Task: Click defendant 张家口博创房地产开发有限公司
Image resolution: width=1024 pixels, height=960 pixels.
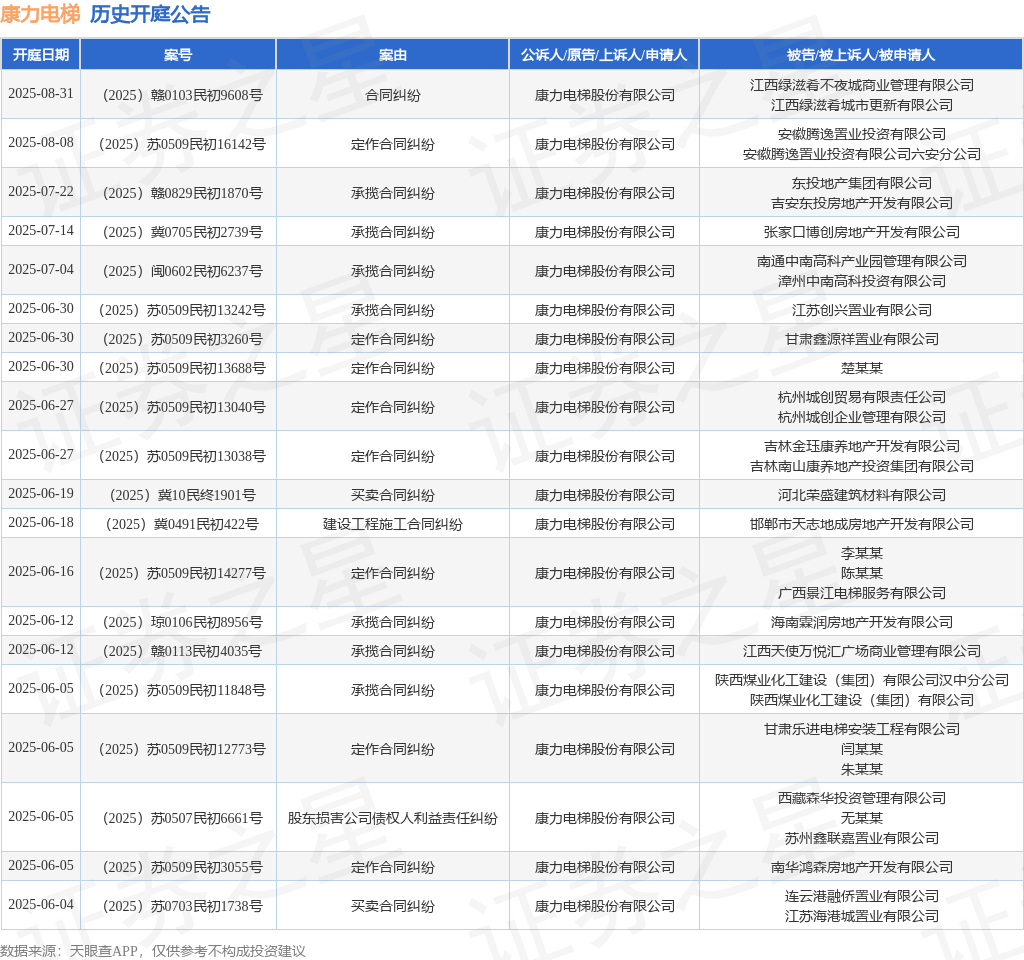Action: click(861, 232)
